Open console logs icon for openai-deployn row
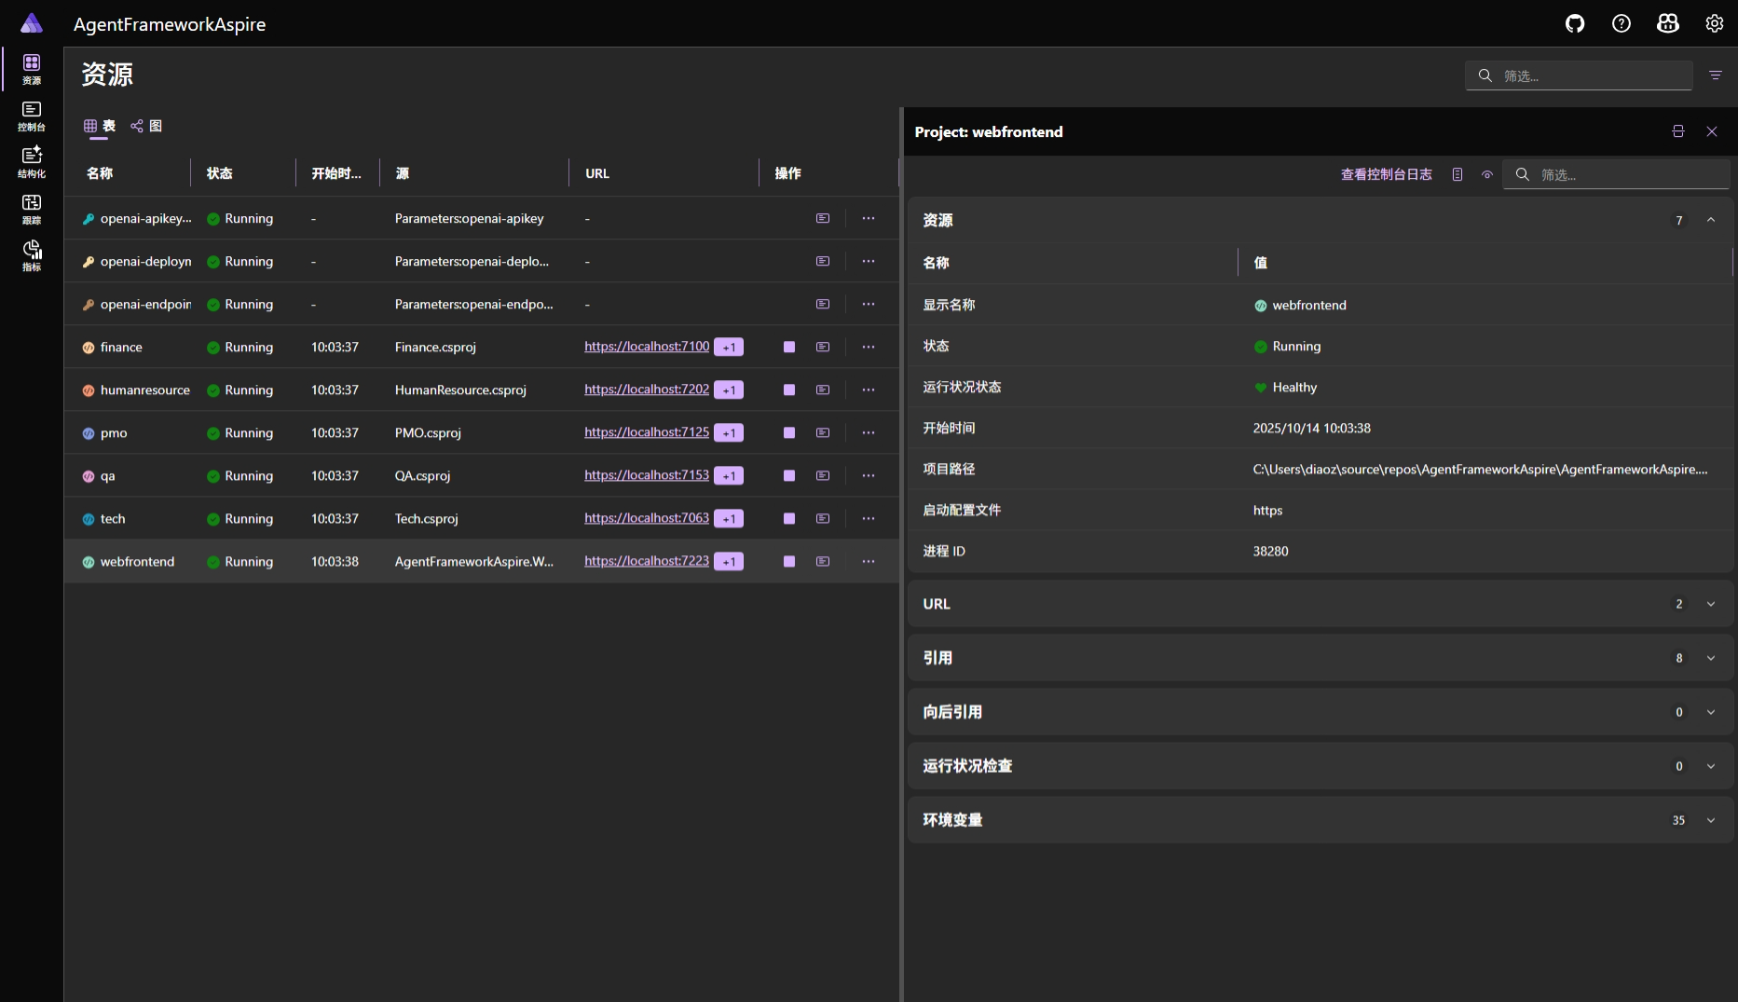The image size is (1738, 1002). coord(823,261)
